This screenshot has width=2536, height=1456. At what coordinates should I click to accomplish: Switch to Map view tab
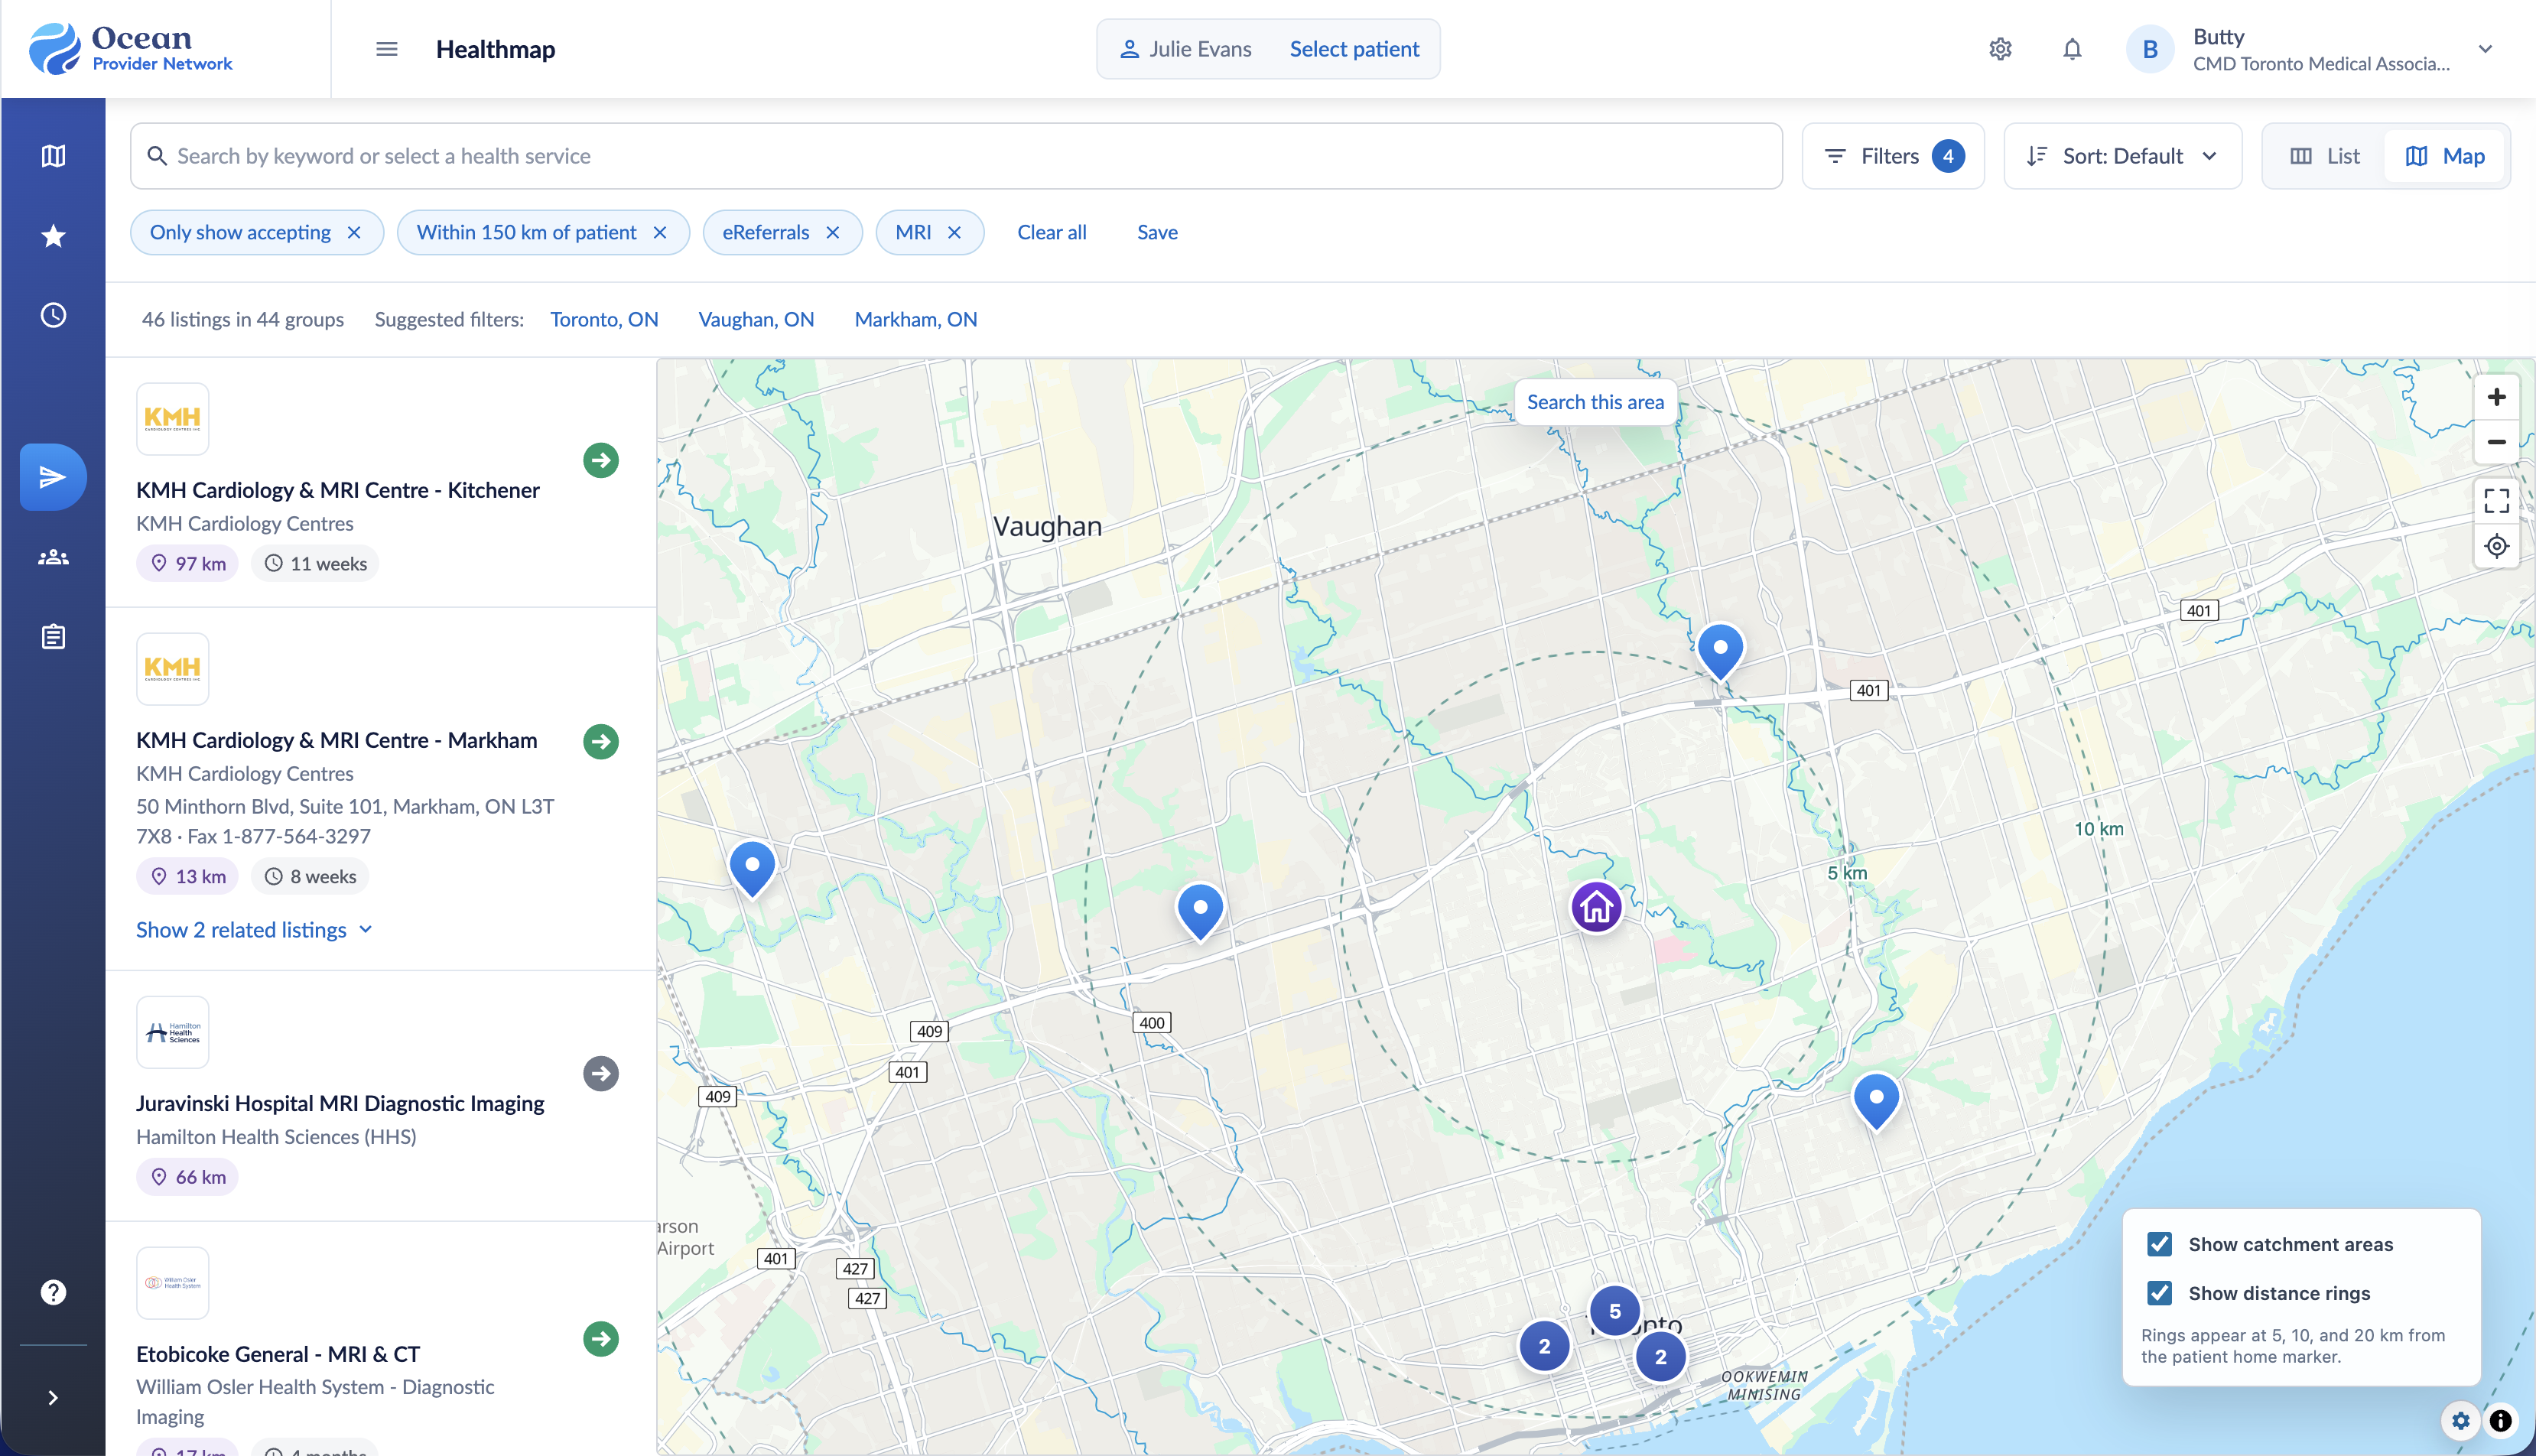tap(2445, 156)
